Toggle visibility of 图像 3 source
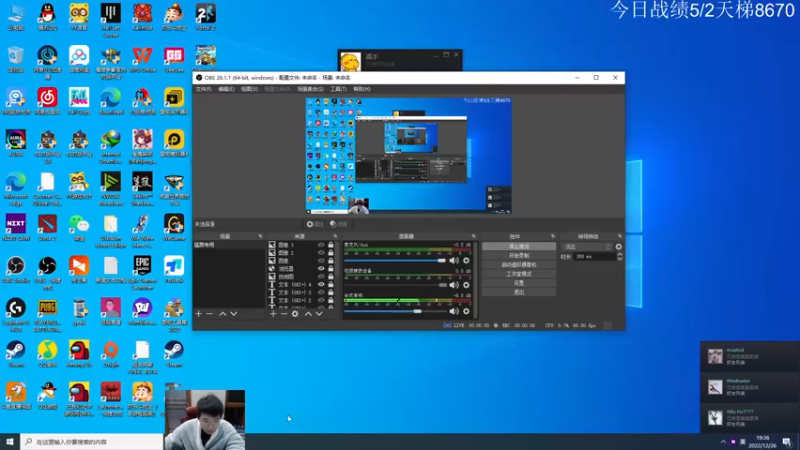 click(x=321, y=245)
